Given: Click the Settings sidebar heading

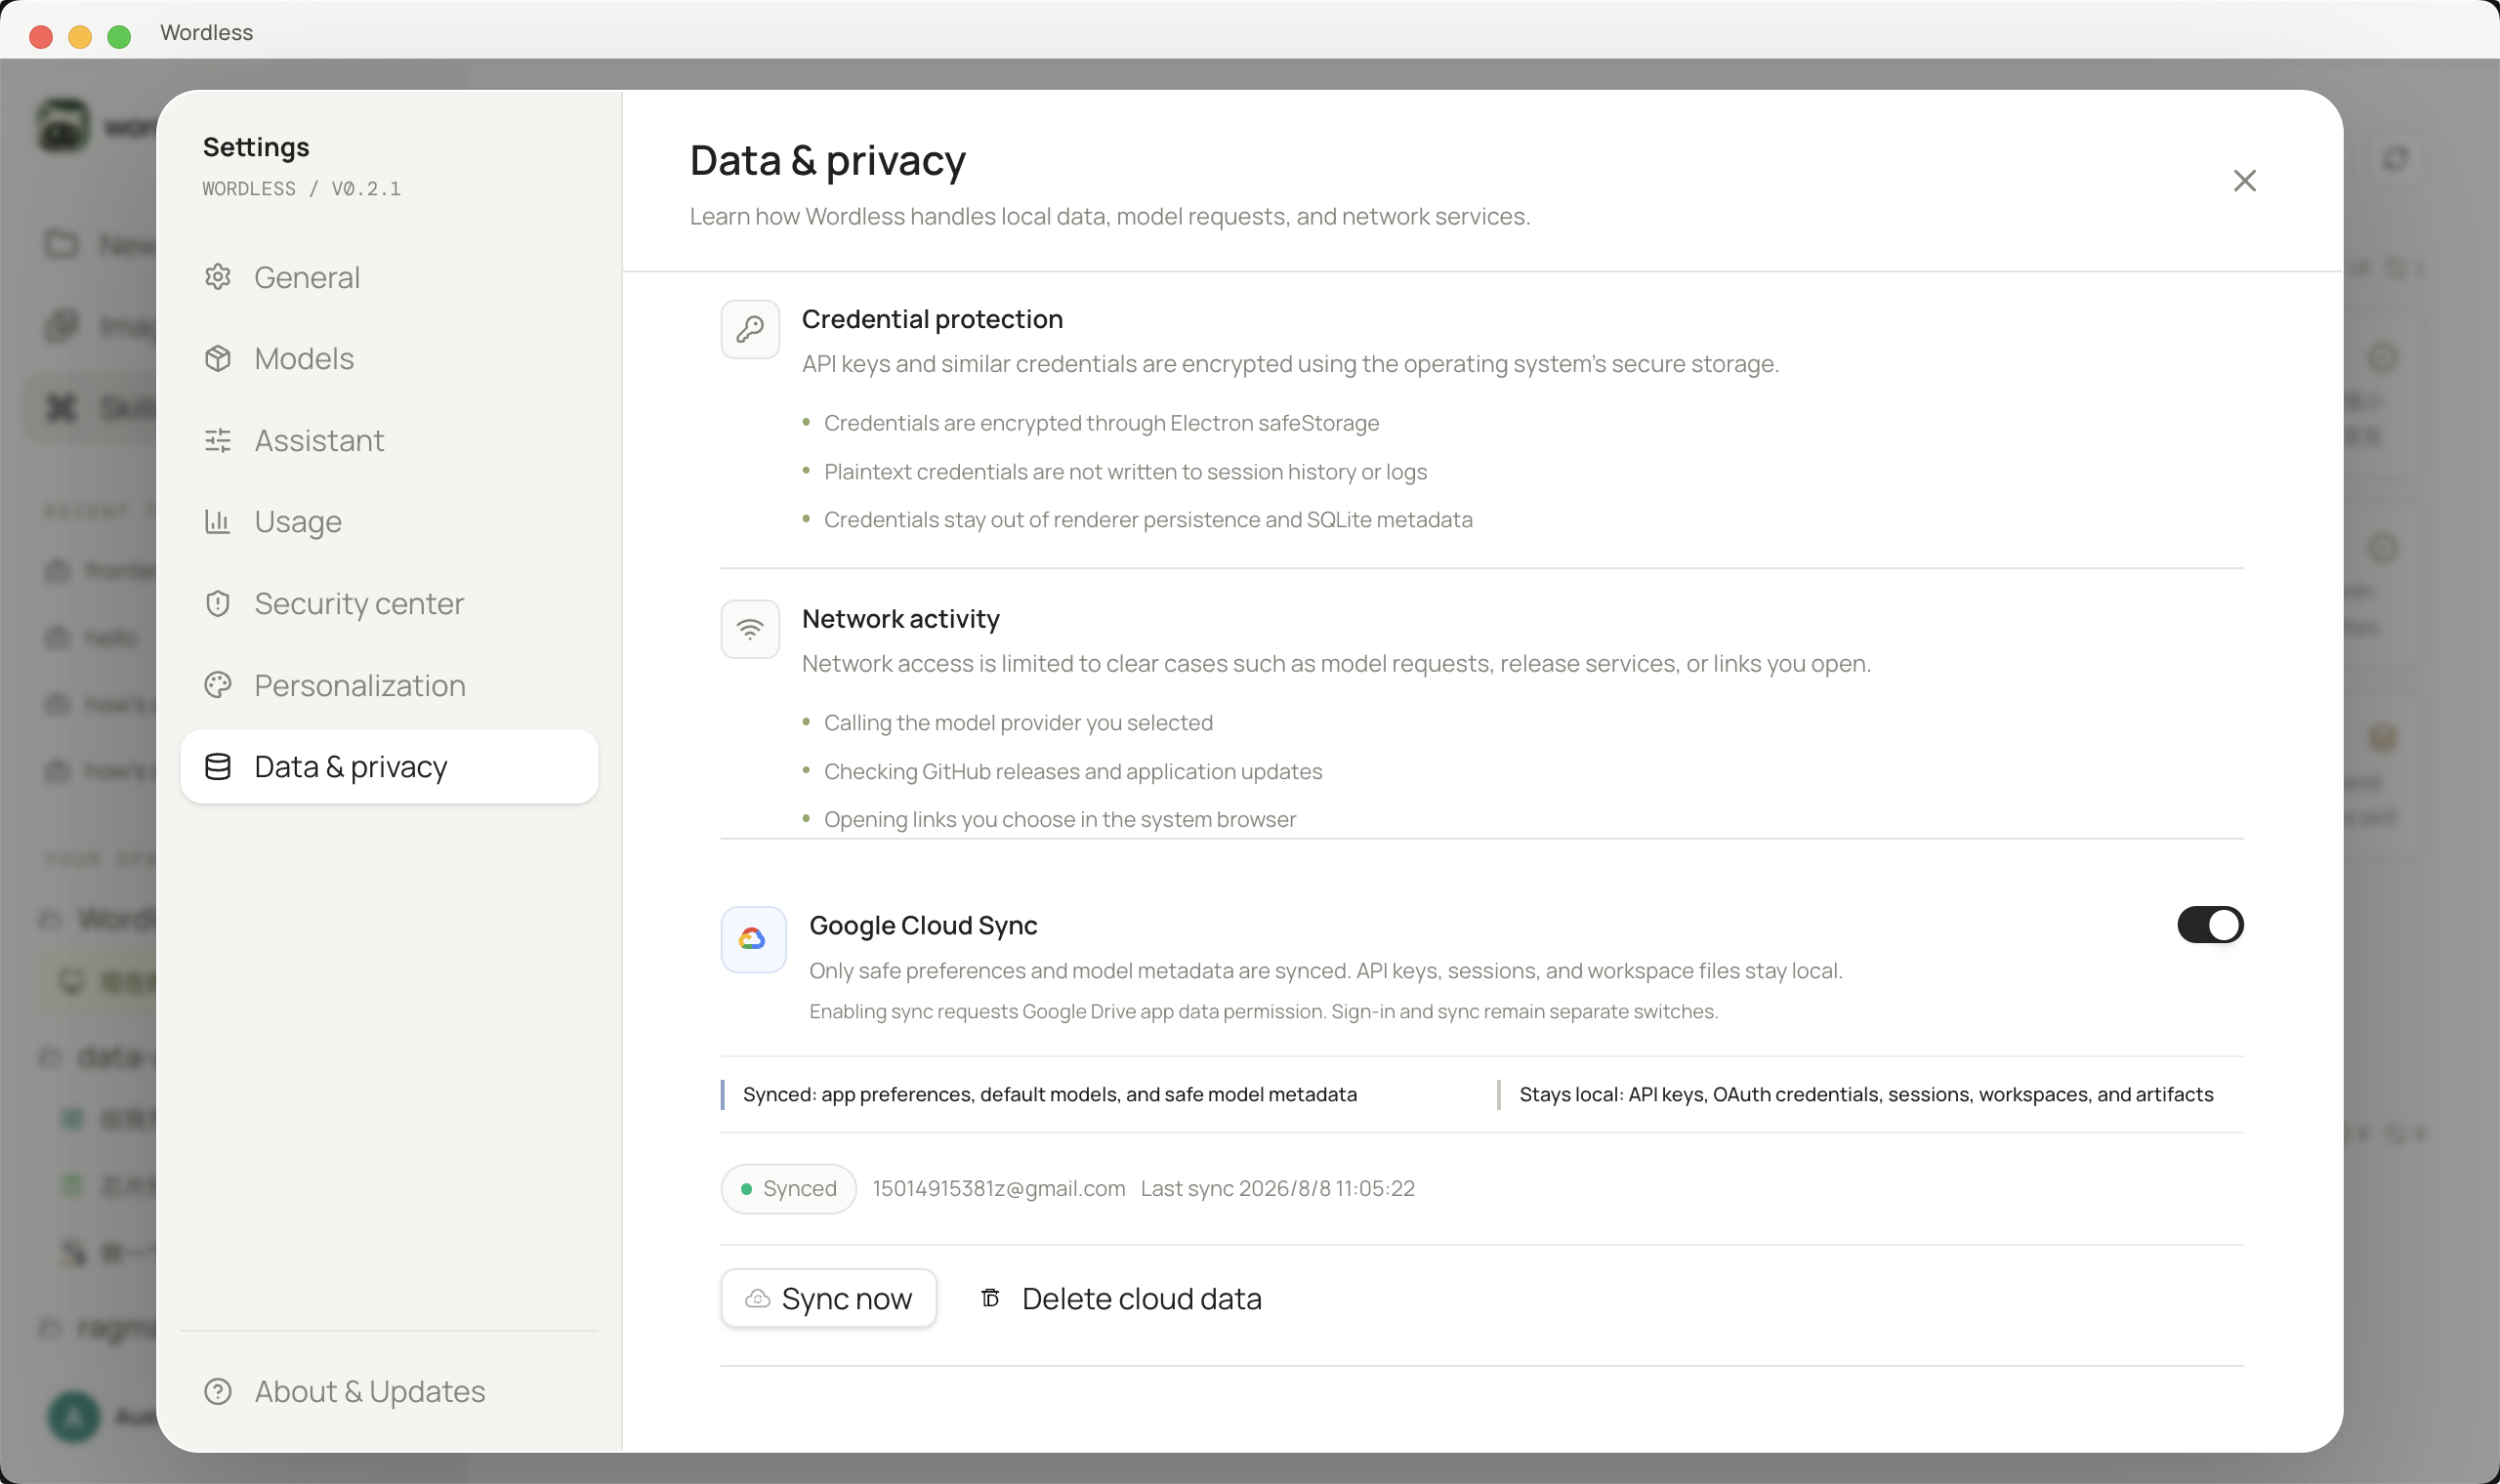Looking at the screenshot, I should click(256, 147).
